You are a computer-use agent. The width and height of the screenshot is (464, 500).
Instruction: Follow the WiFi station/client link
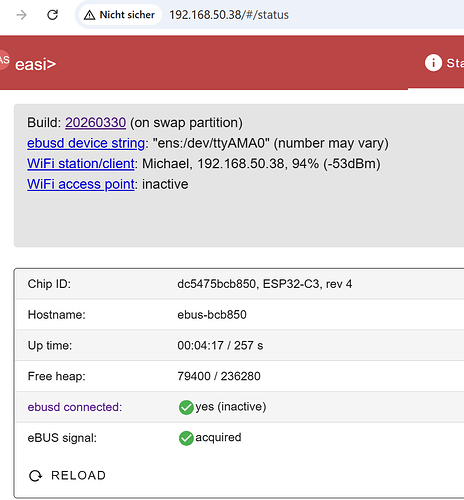tap(81, 164)
